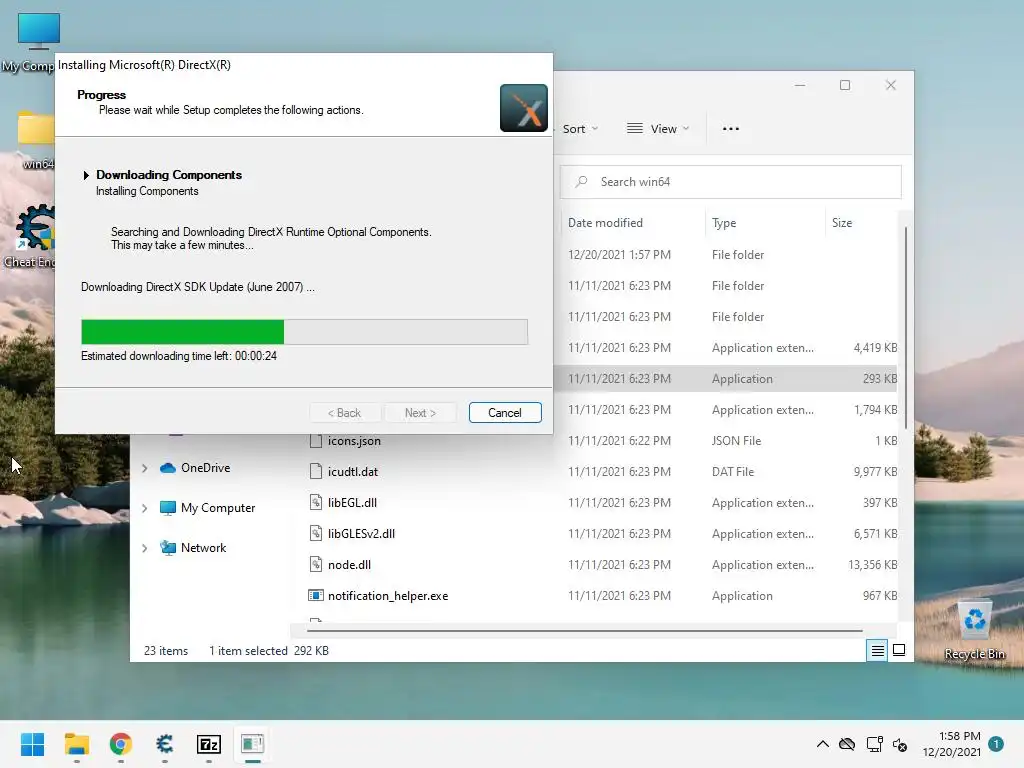Select OneDrive in the navigation pane
This screenshot has width=1024, height=768.
(205, 468)
